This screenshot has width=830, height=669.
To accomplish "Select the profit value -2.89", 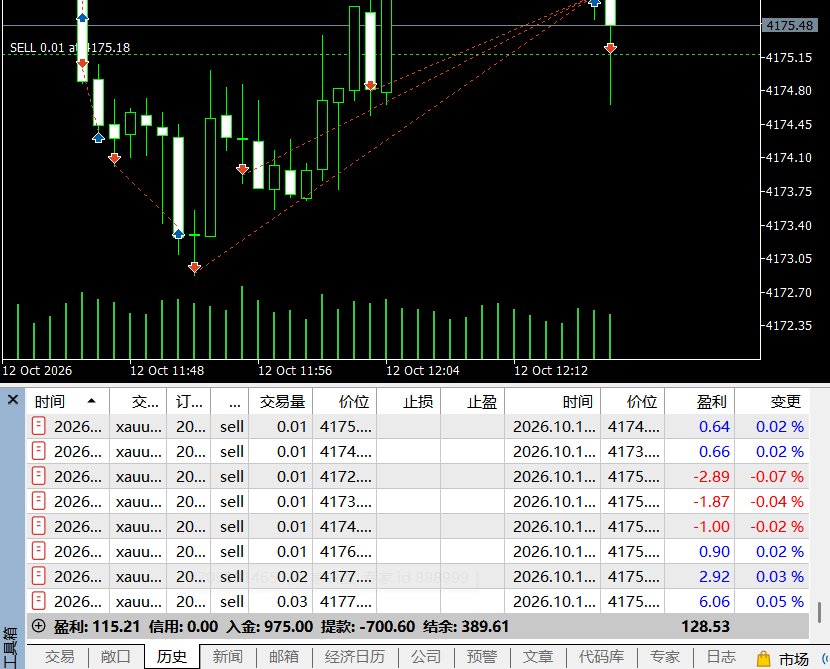I will (x=711, y=476).
